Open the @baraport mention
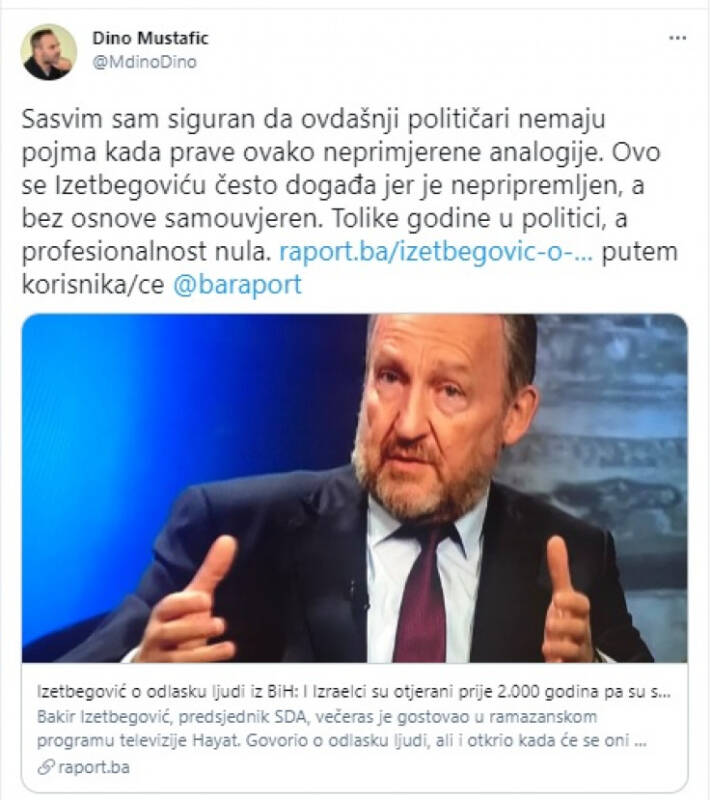The image size is (711, 800). pos(238,285)
